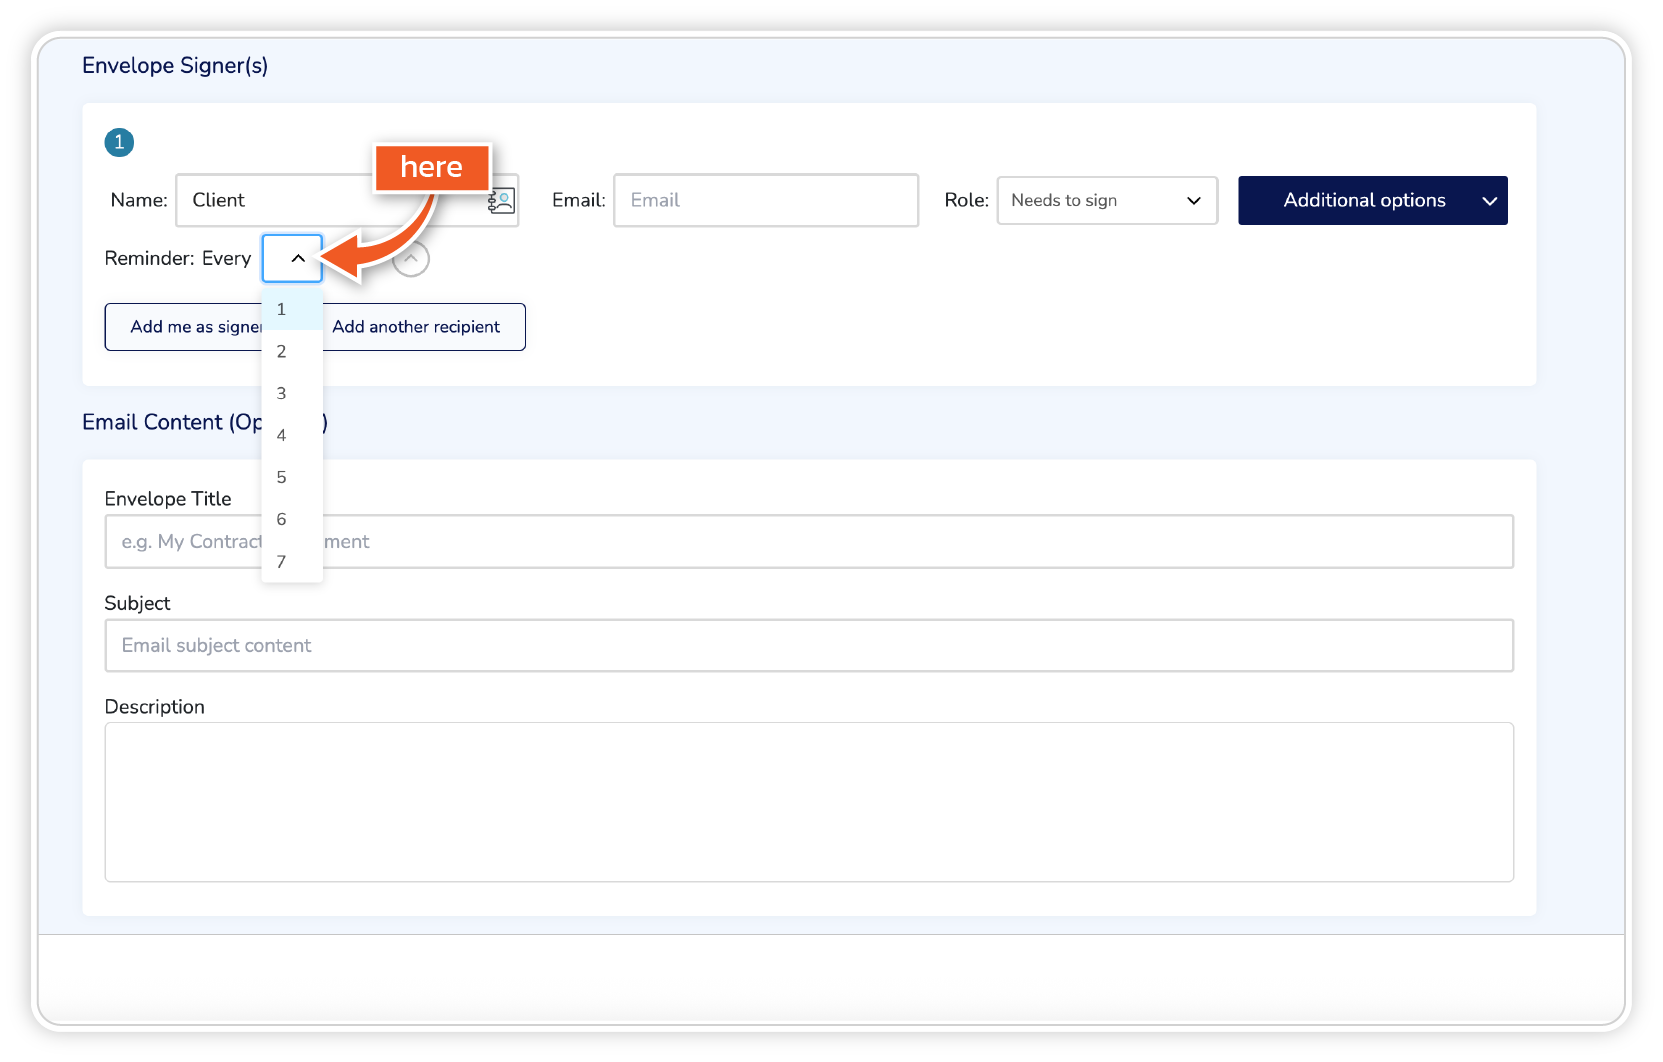The width and height of the screenshot is (1663, 1062).
Task: Click inside the Description text area
Action: [x=809, y=802]
